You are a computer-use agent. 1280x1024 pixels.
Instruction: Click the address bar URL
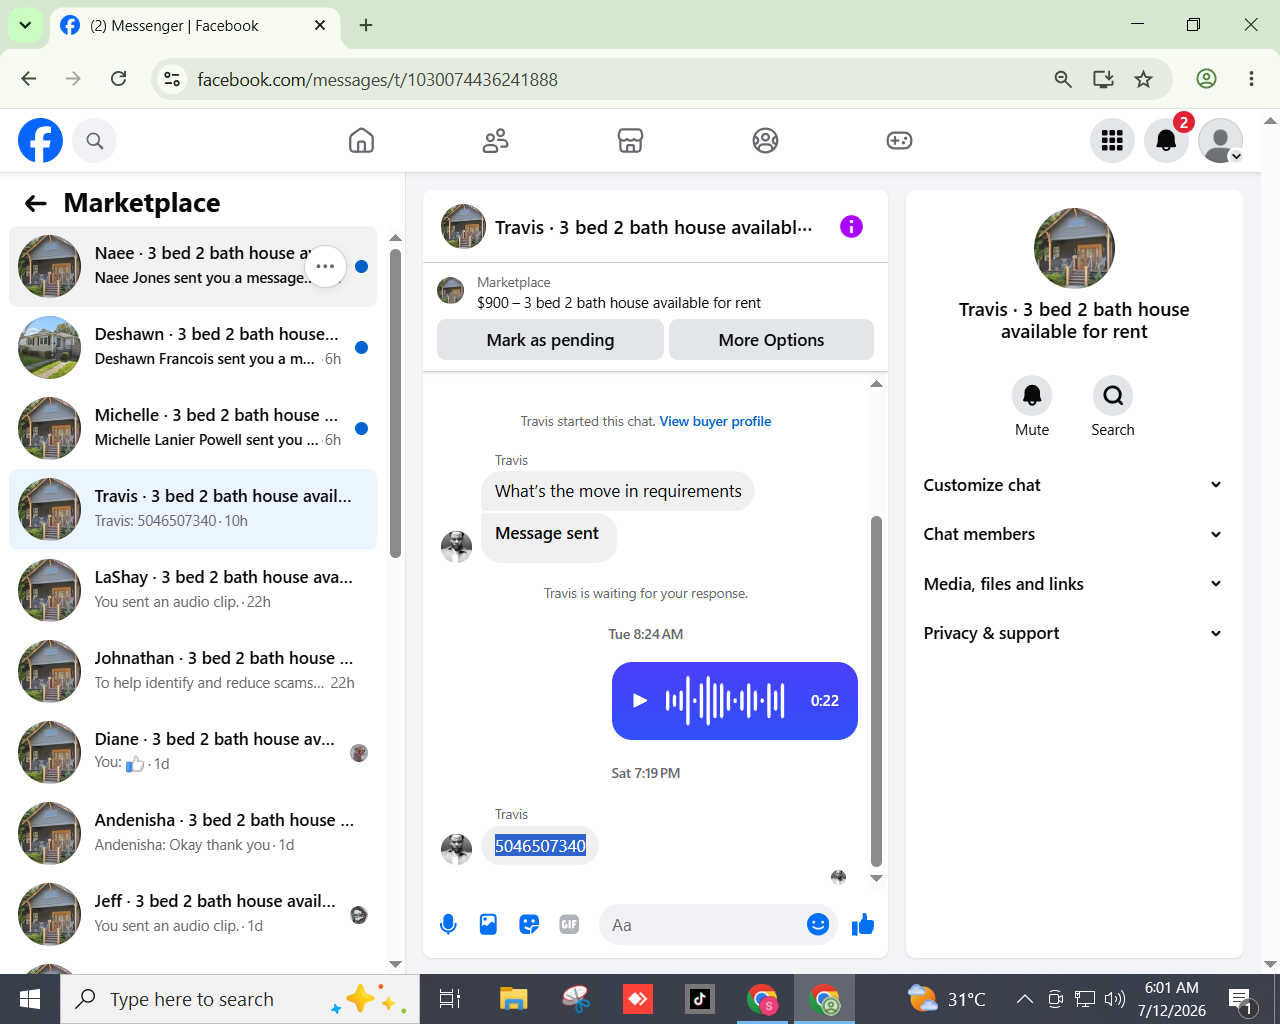pyautogui.click(x=378, y=79)
